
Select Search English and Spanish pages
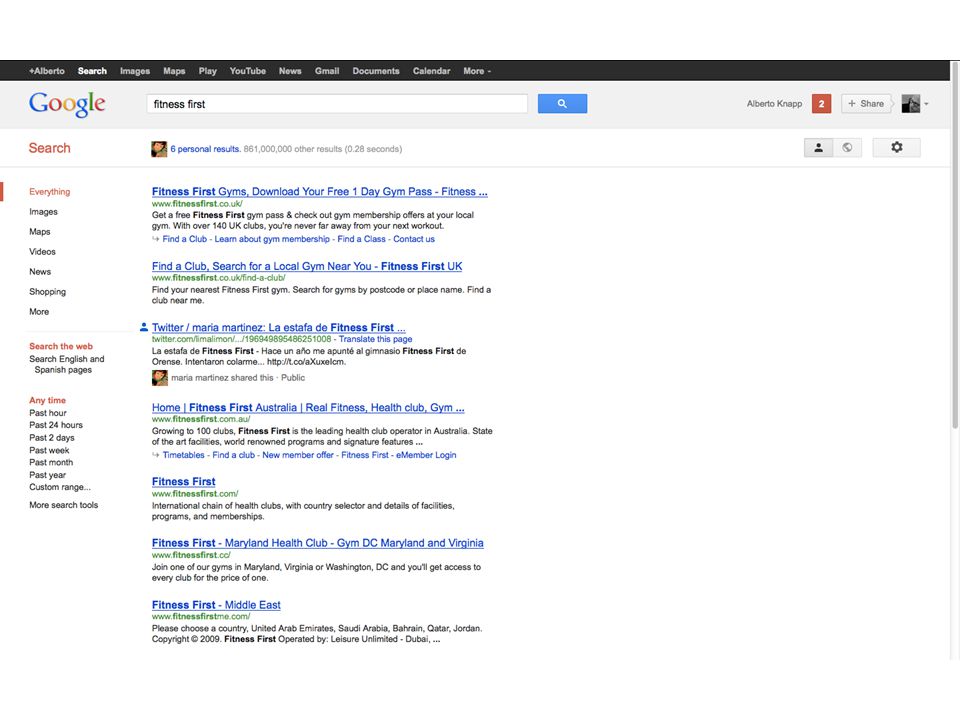[x=67, y=364]
